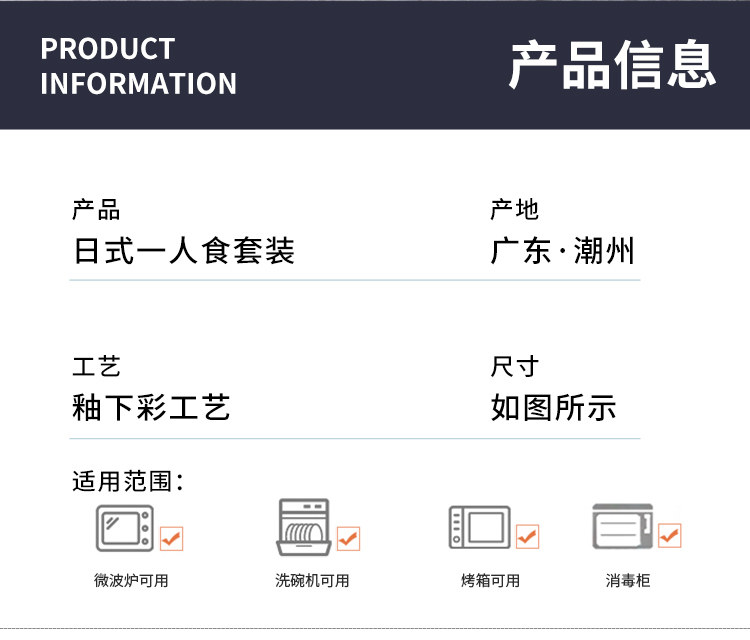The height and width of the screenshot is (640, 750).
Task: Click the disinfection cabinet icon
Action: 622,527
